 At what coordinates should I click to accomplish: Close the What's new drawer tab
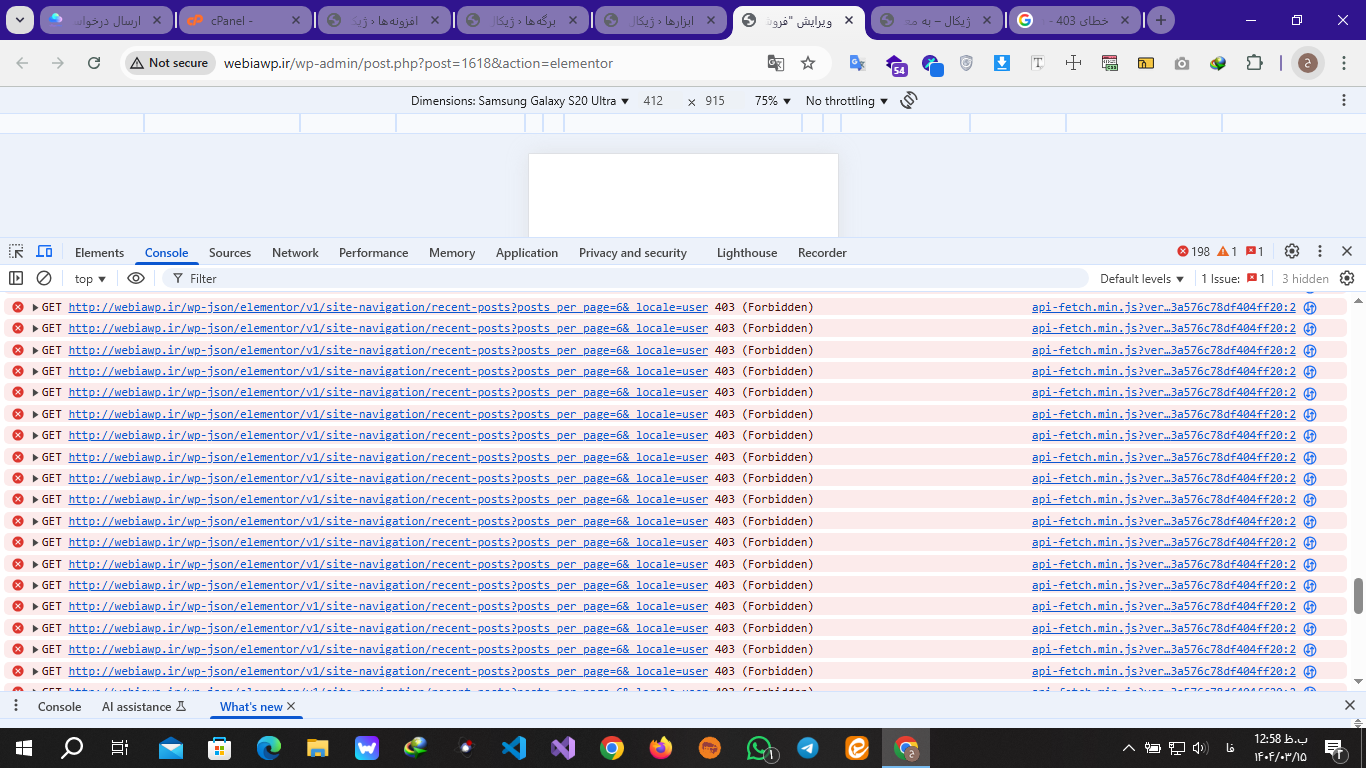click(291, 706)
